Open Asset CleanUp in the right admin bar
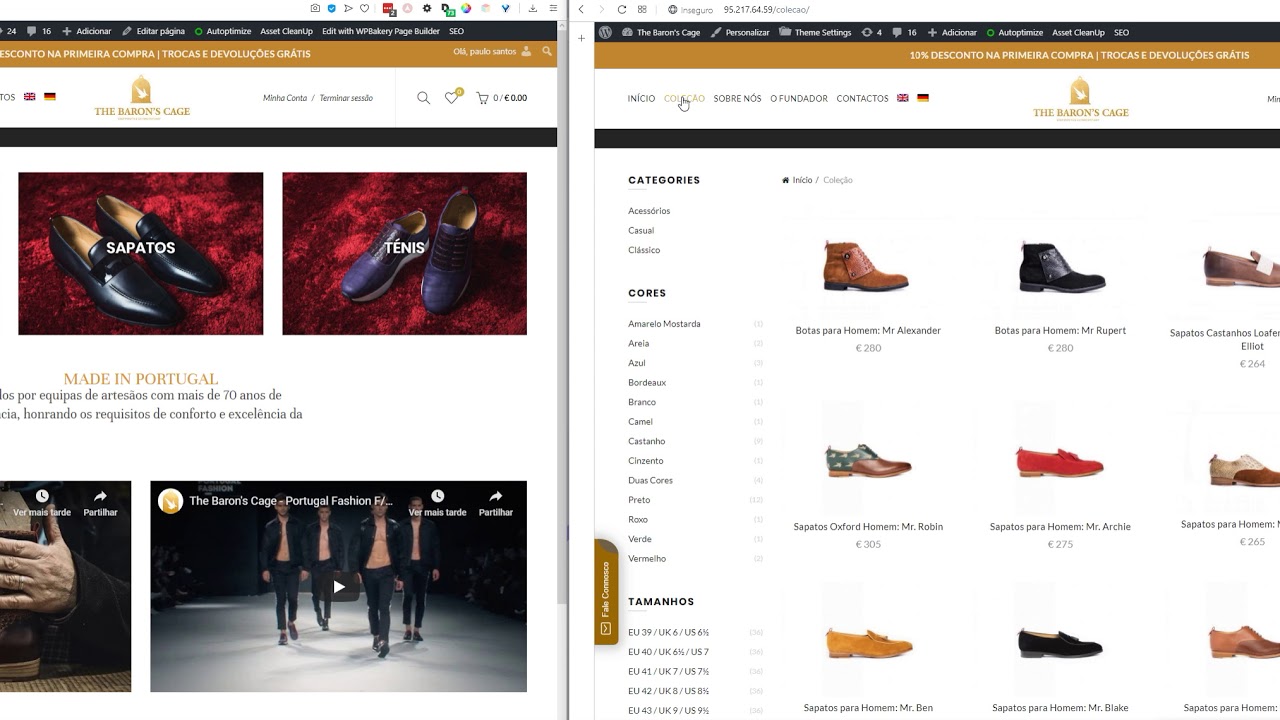 [1078, 32]
